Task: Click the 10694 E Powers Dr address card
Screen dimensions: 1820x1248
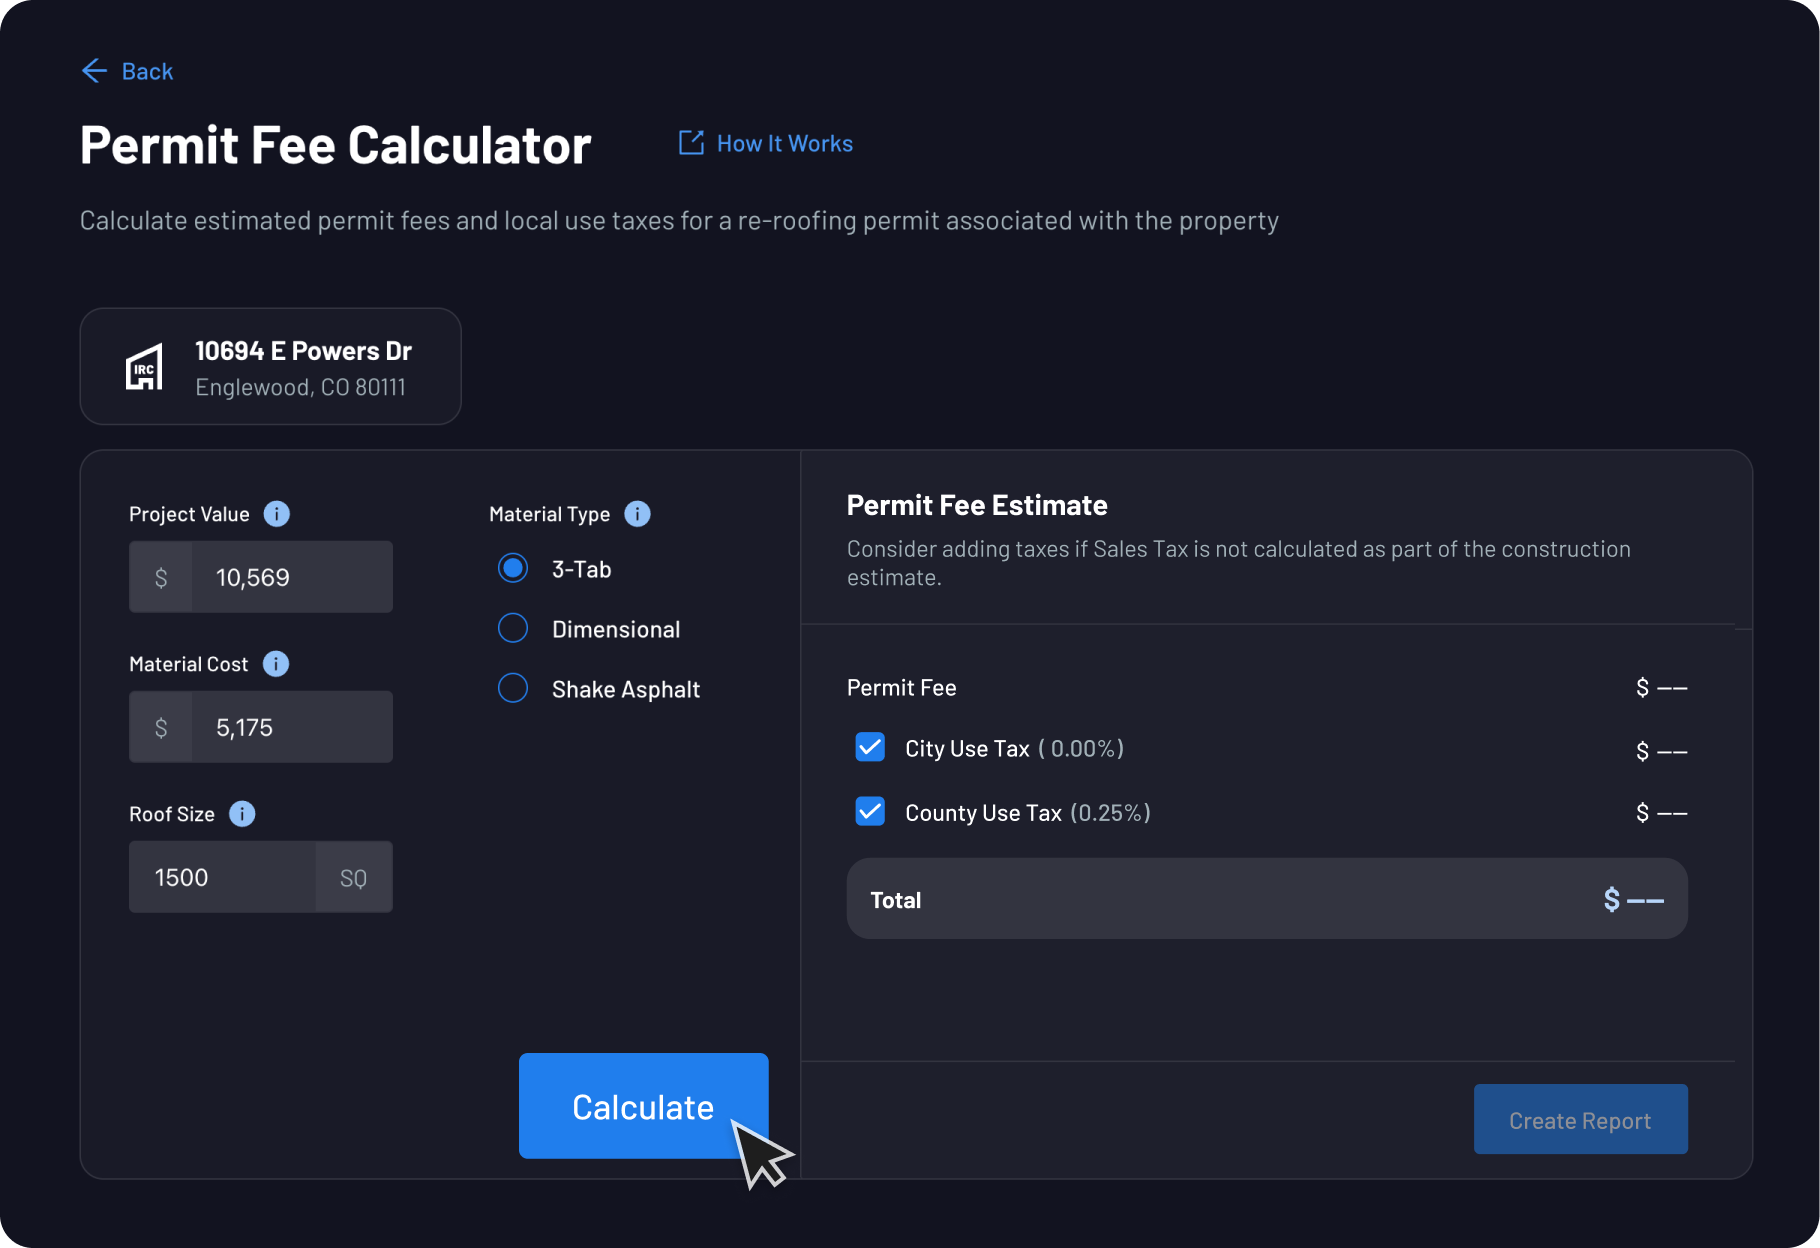Action: tap(270, 367)
